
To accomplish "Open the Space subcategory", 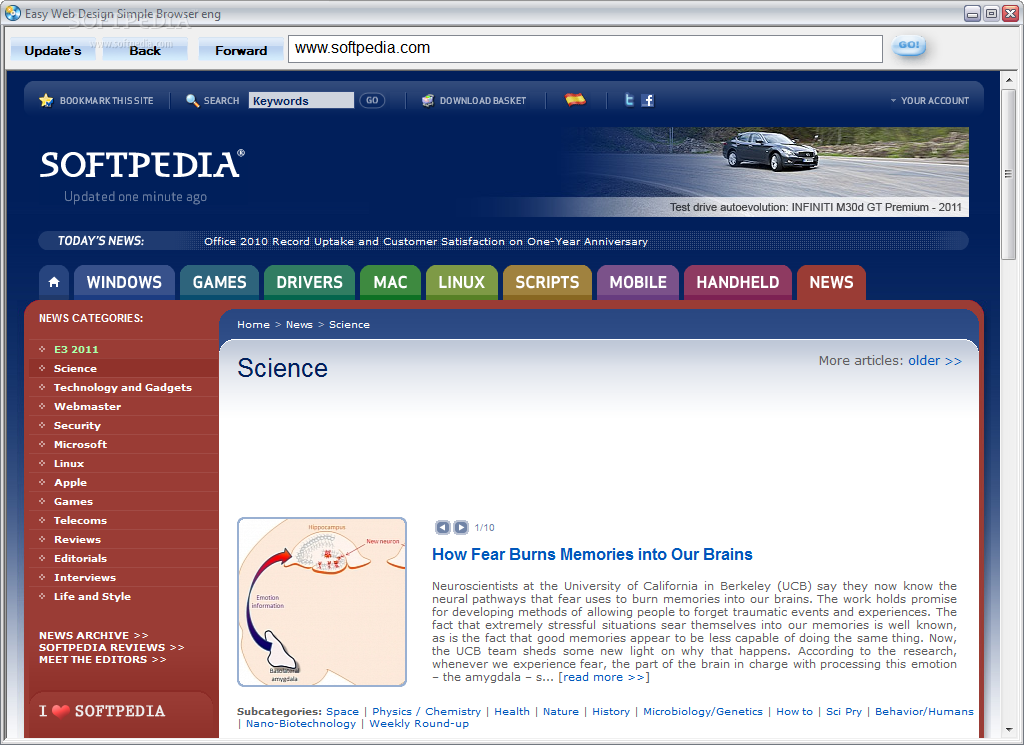I will (x=342, y=712).
